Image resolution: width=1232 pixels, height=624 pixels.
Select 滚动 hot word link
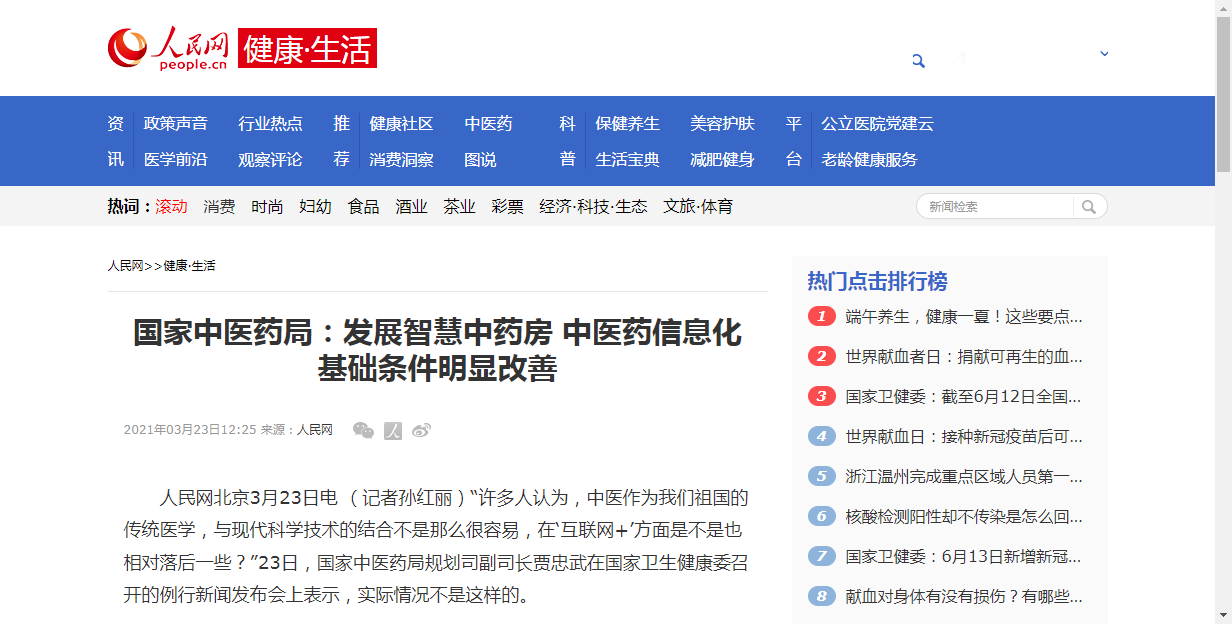(x=171, y=207)
